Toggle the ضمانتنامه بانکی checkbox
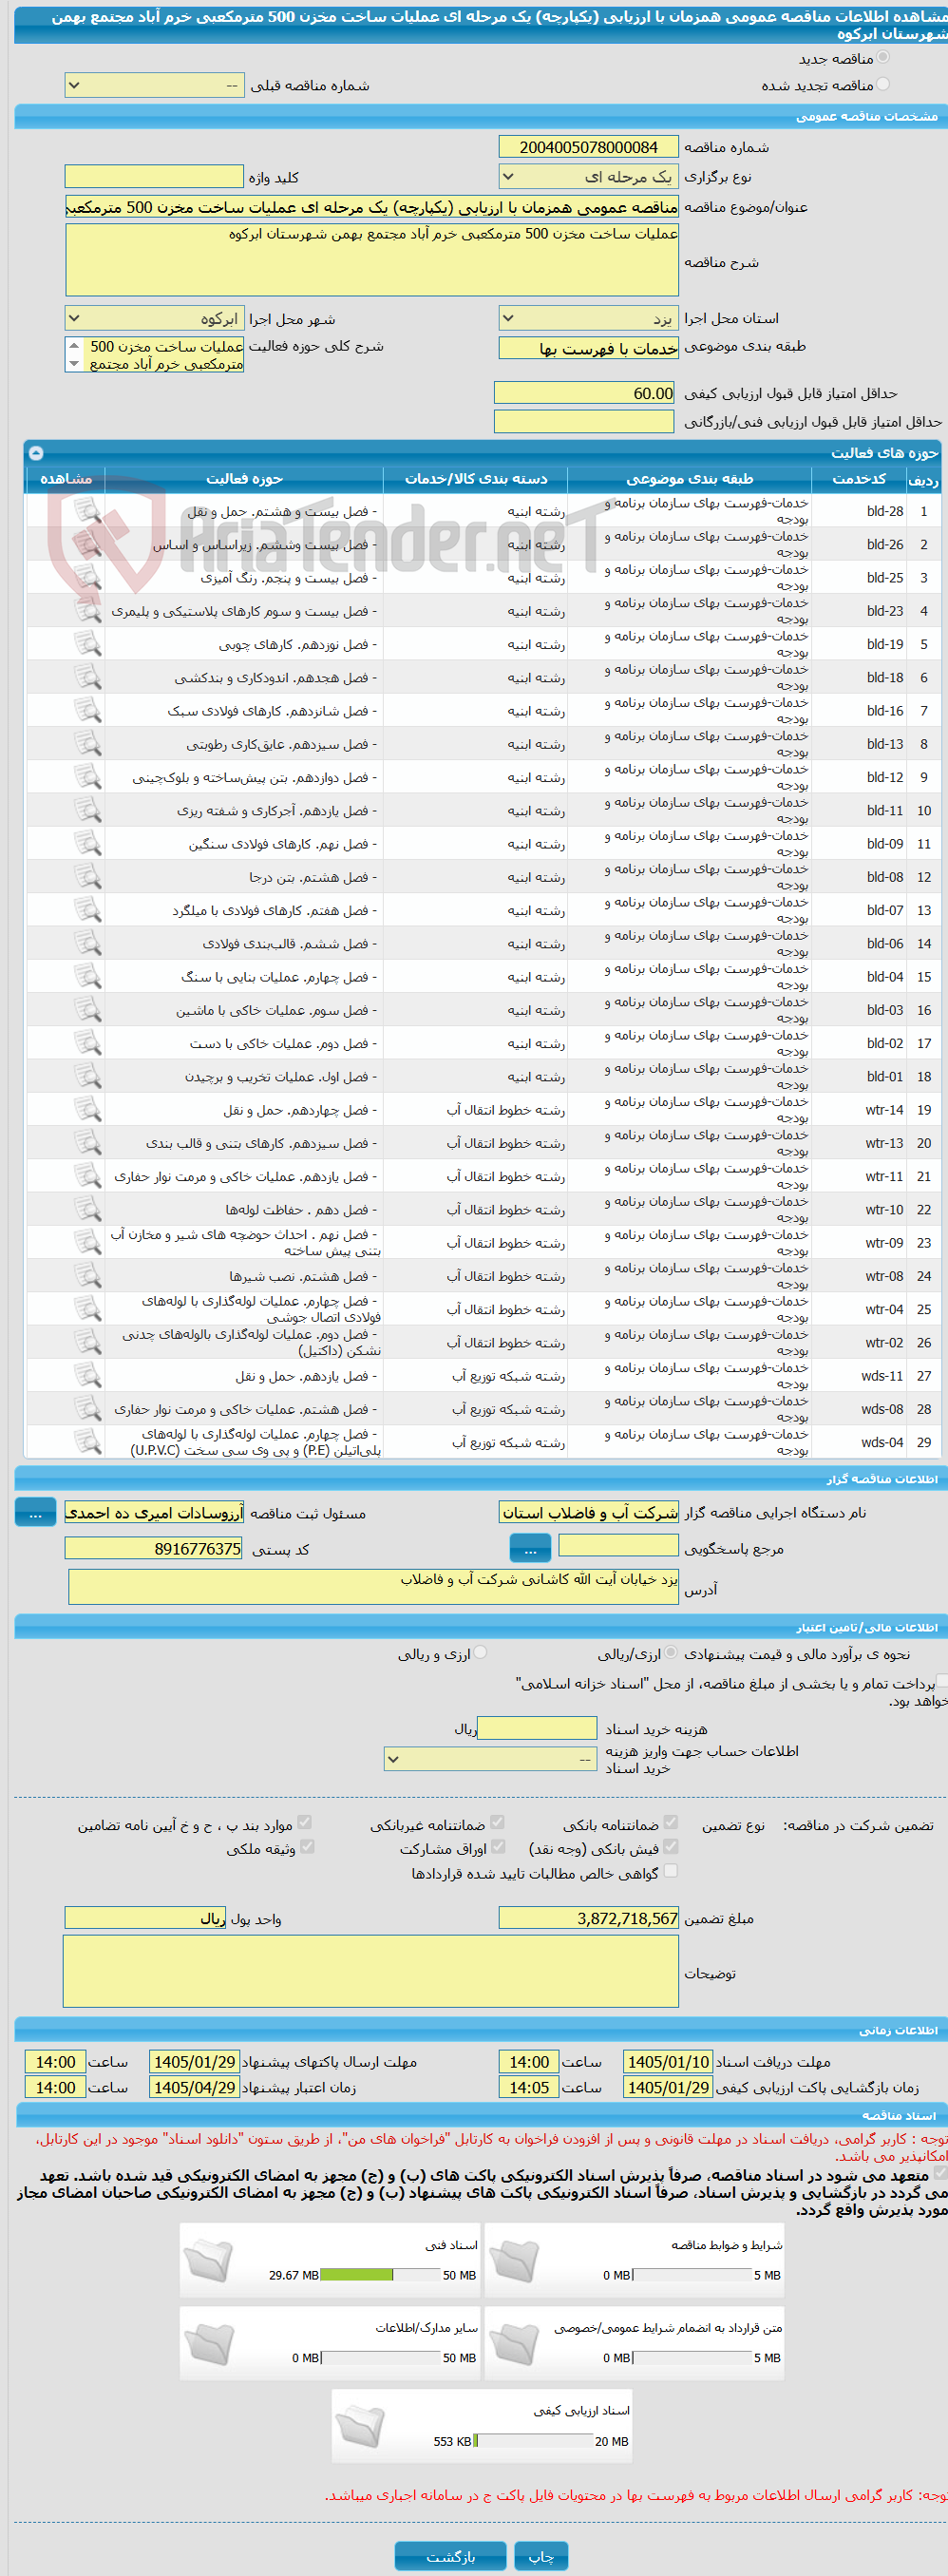Screen dimensions: 948x2576 tap(671, 1823)
